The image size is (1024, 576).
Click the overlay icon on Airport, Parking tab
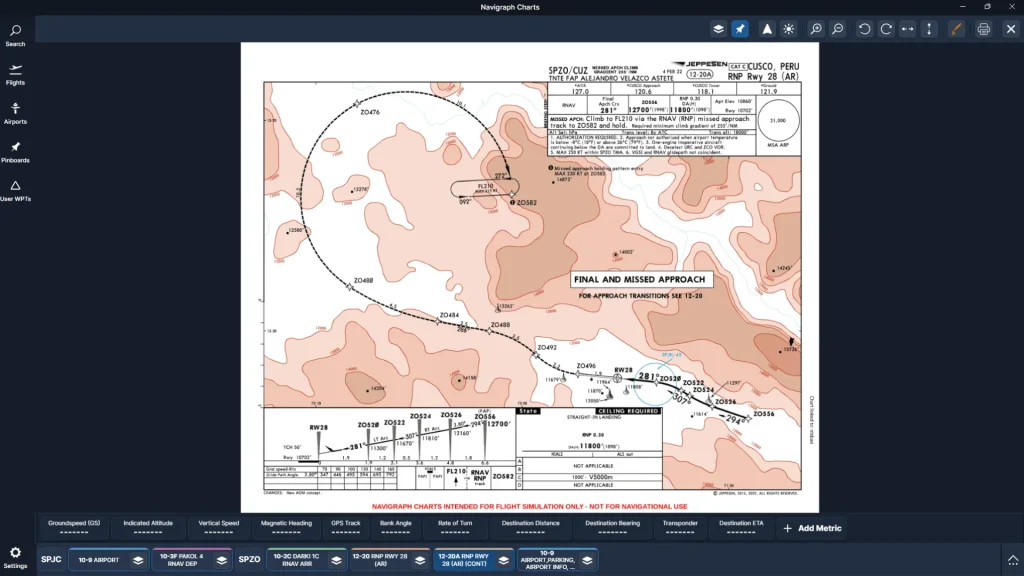coord(587,560)
